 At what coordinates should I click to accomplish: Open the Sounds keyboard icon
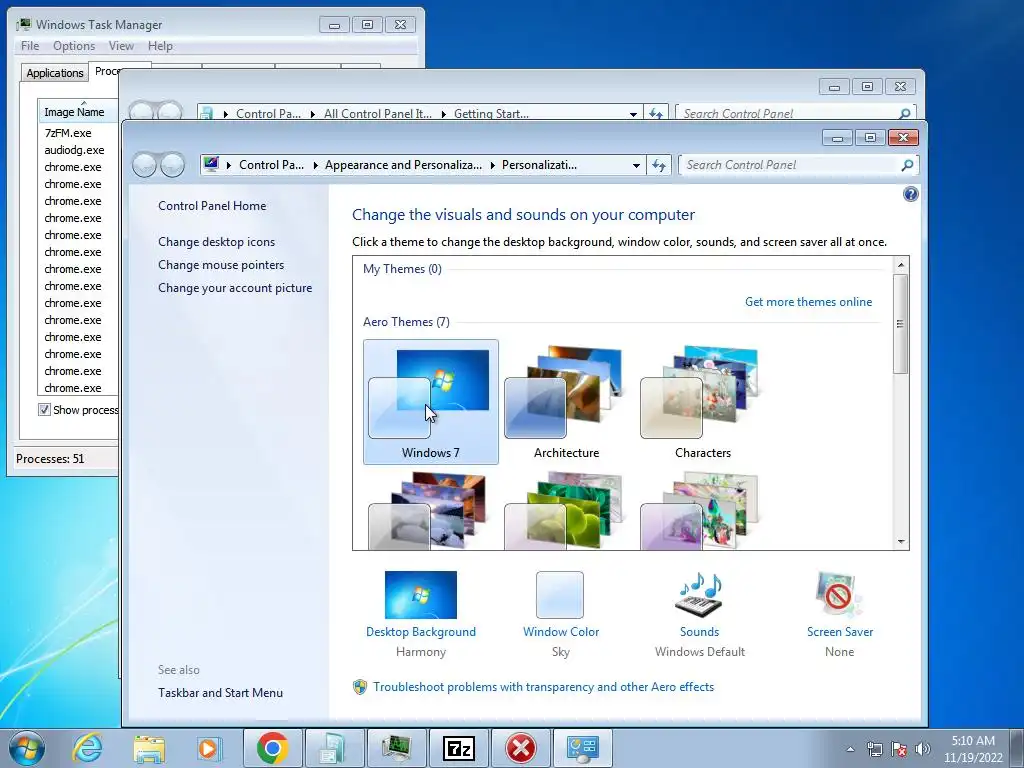pyautogui.click(x=699, y=594)
